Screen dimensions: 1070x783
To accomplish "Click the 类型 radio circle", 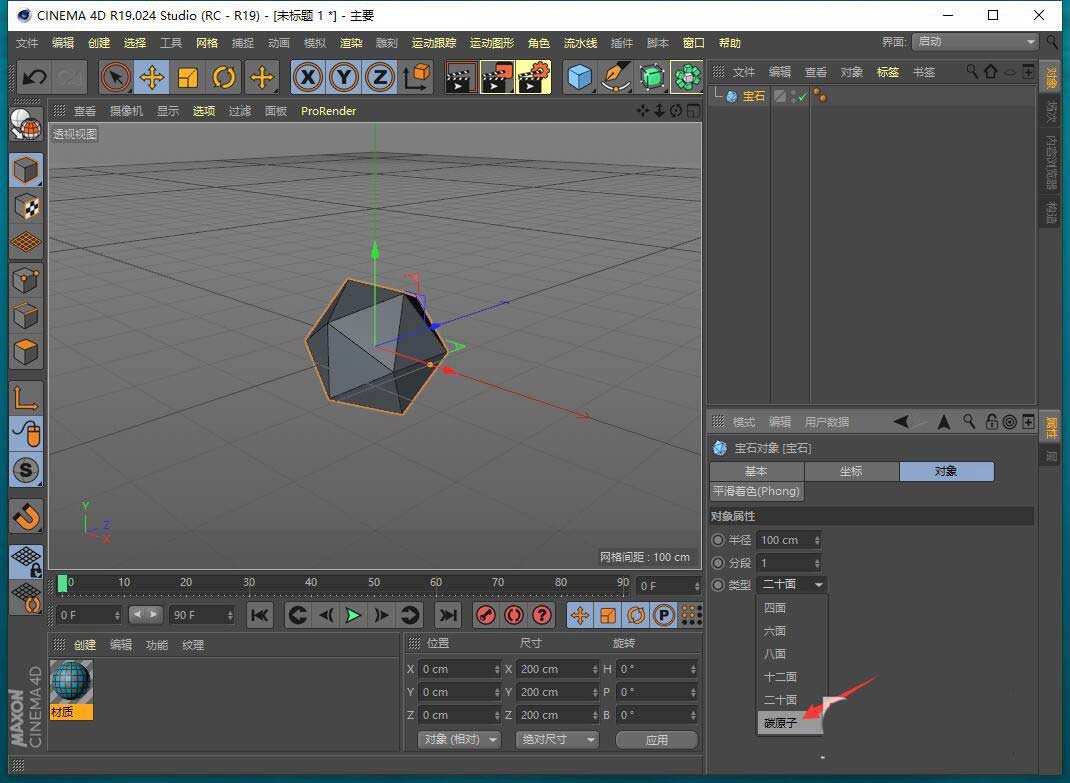I will 718,585.
